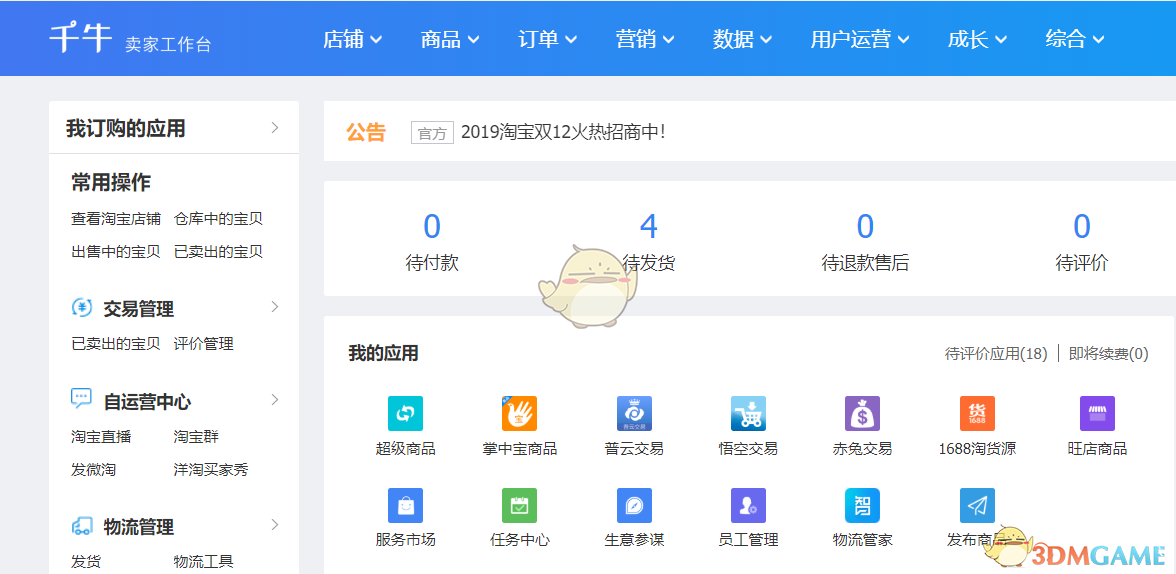The image size is (1176, 574).
Task: Open the 发布商品 paper plane icon
Action: coord(977,505)
